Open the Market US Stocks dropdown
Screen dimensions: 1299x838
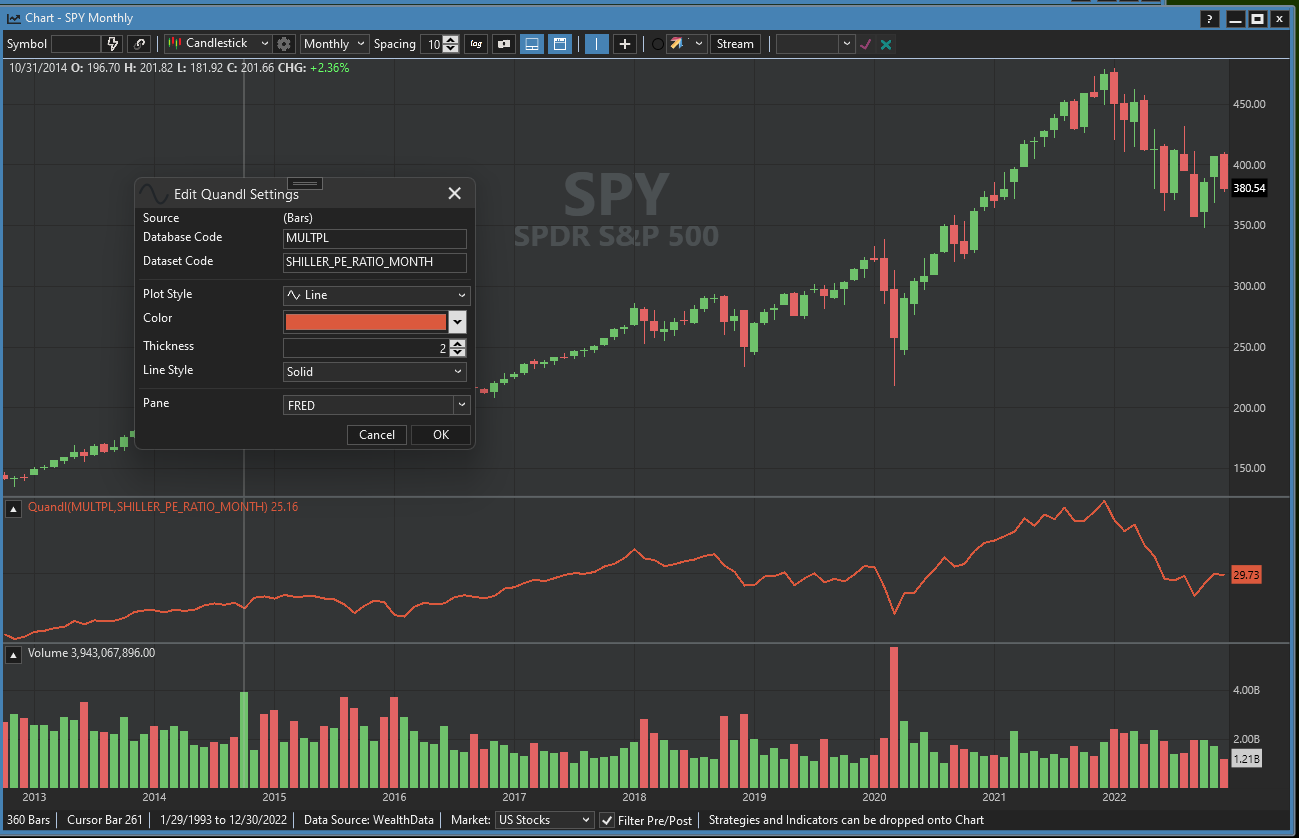(545, 820)
